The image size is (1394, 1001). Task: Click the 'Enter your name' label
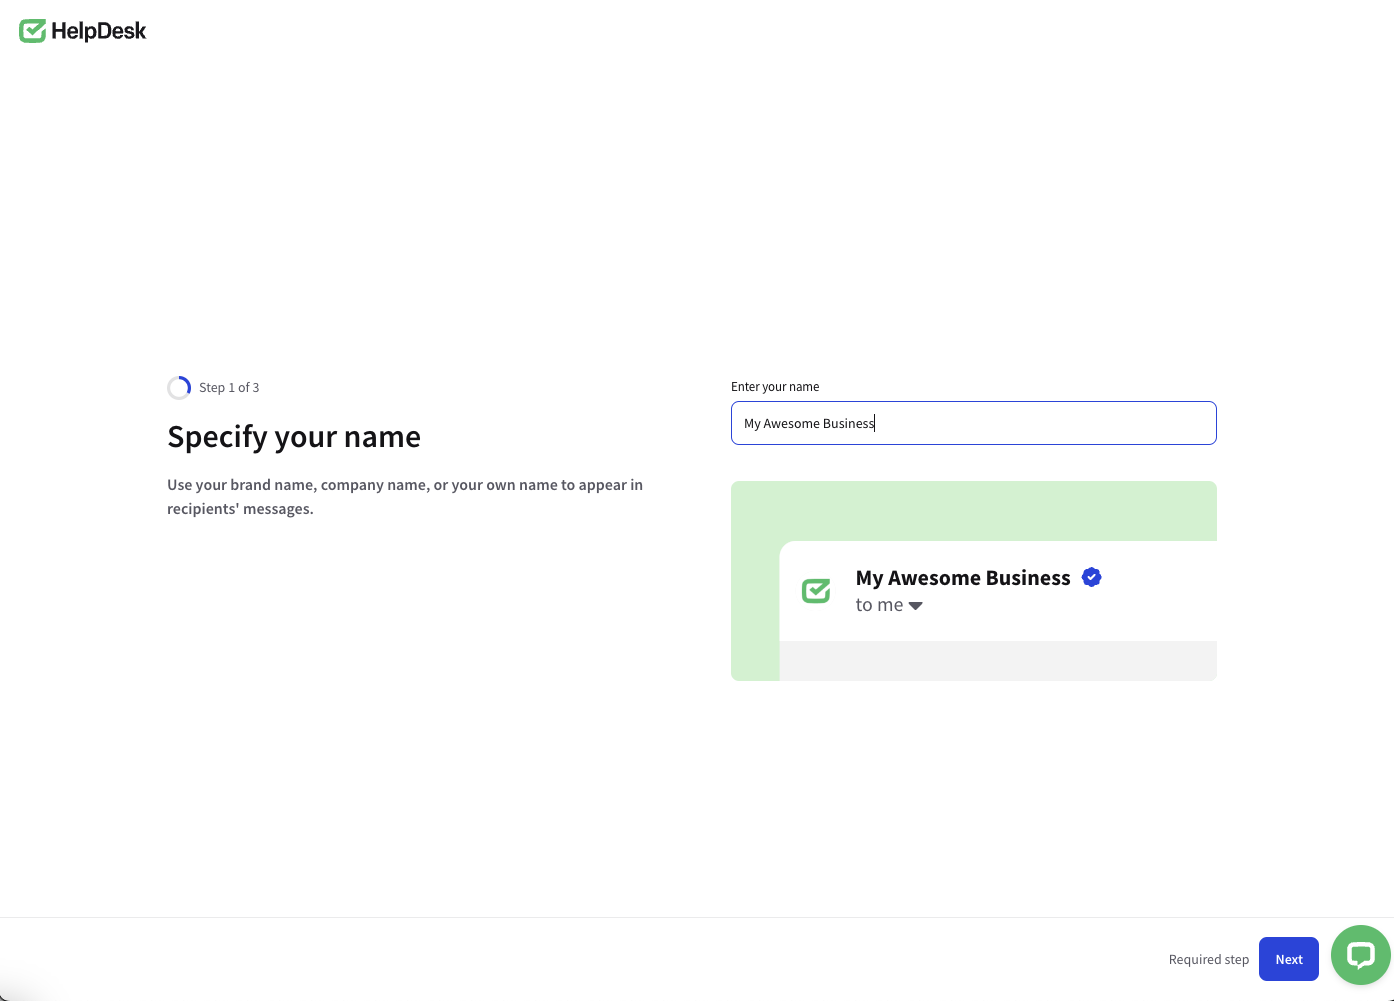coord(775,387)
